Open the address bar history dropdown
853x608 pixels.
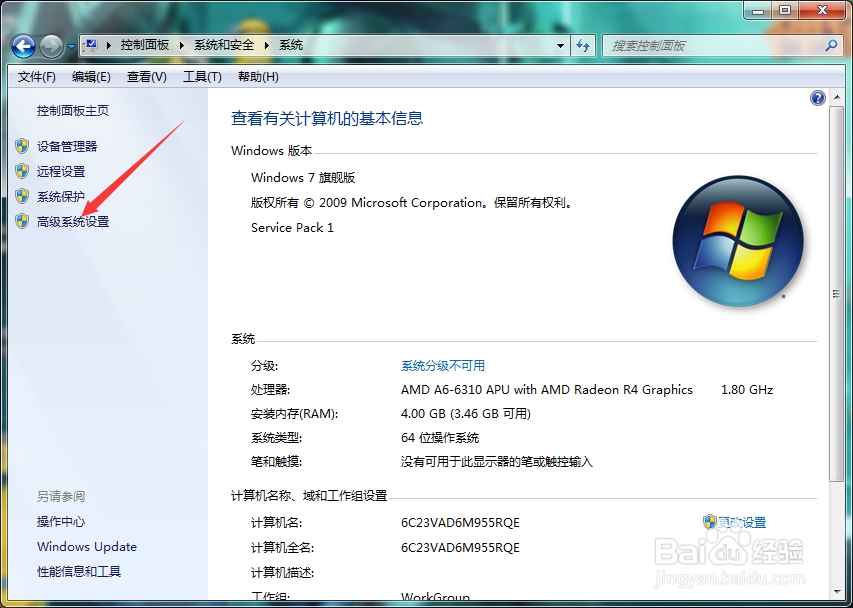(560, 46)
